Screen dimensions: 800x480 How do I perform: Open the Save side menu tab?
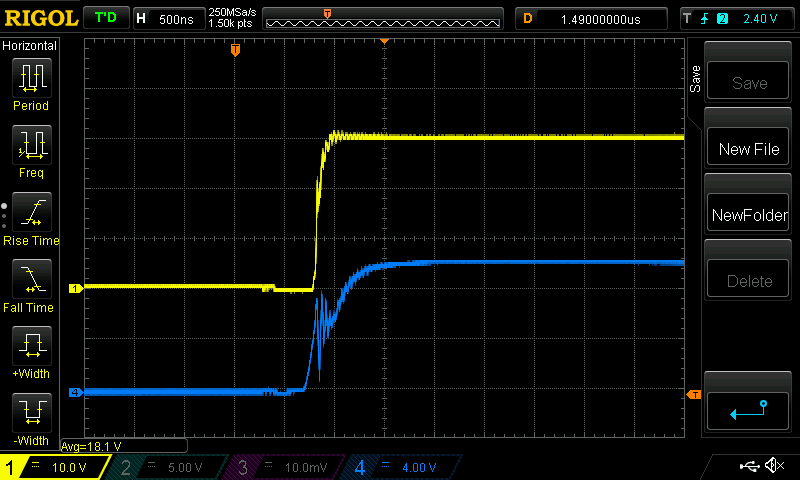(695, 80)
